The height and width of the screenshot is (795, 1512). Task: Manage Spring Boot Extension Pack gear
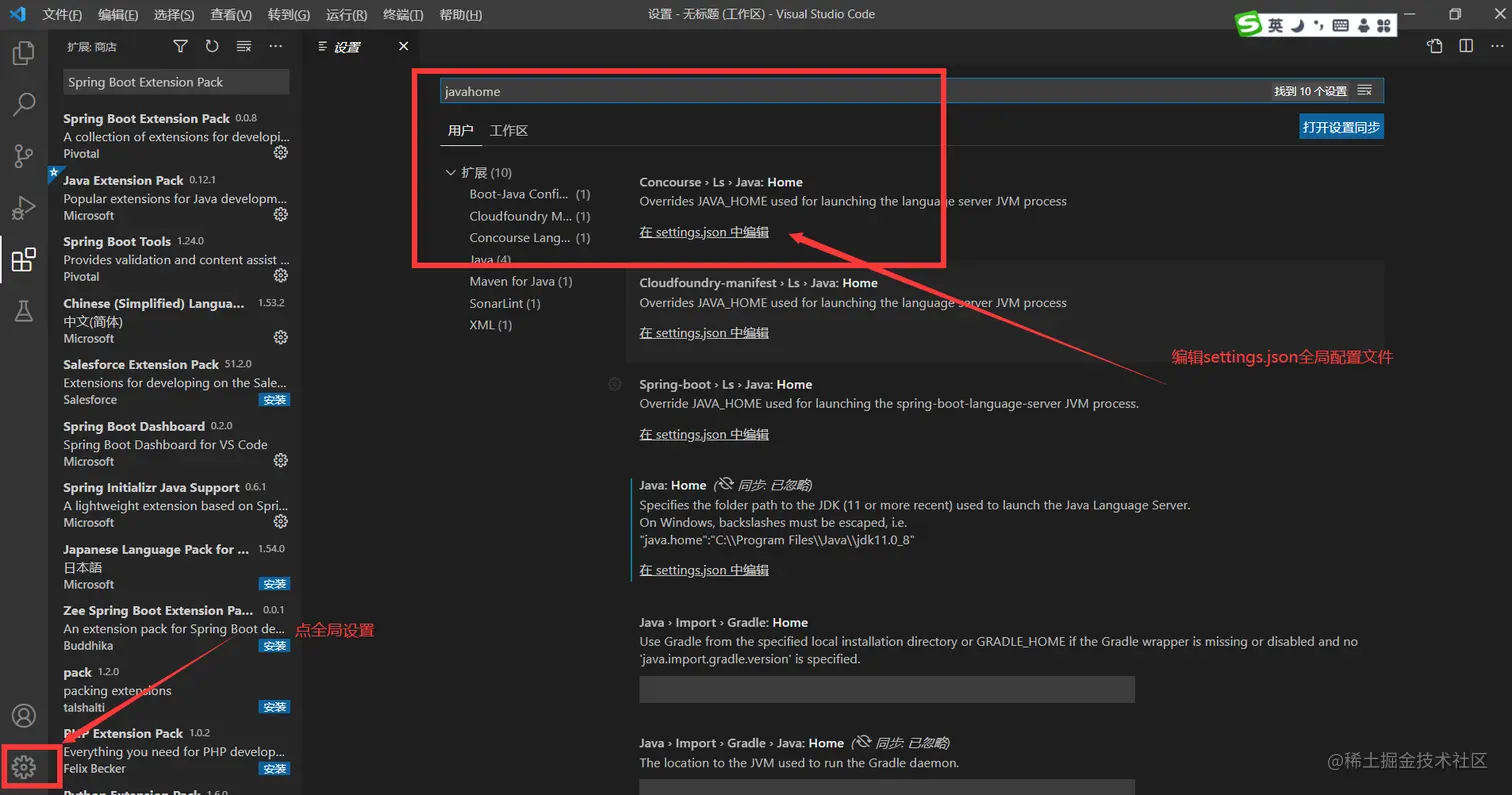[x=281, y=153]
